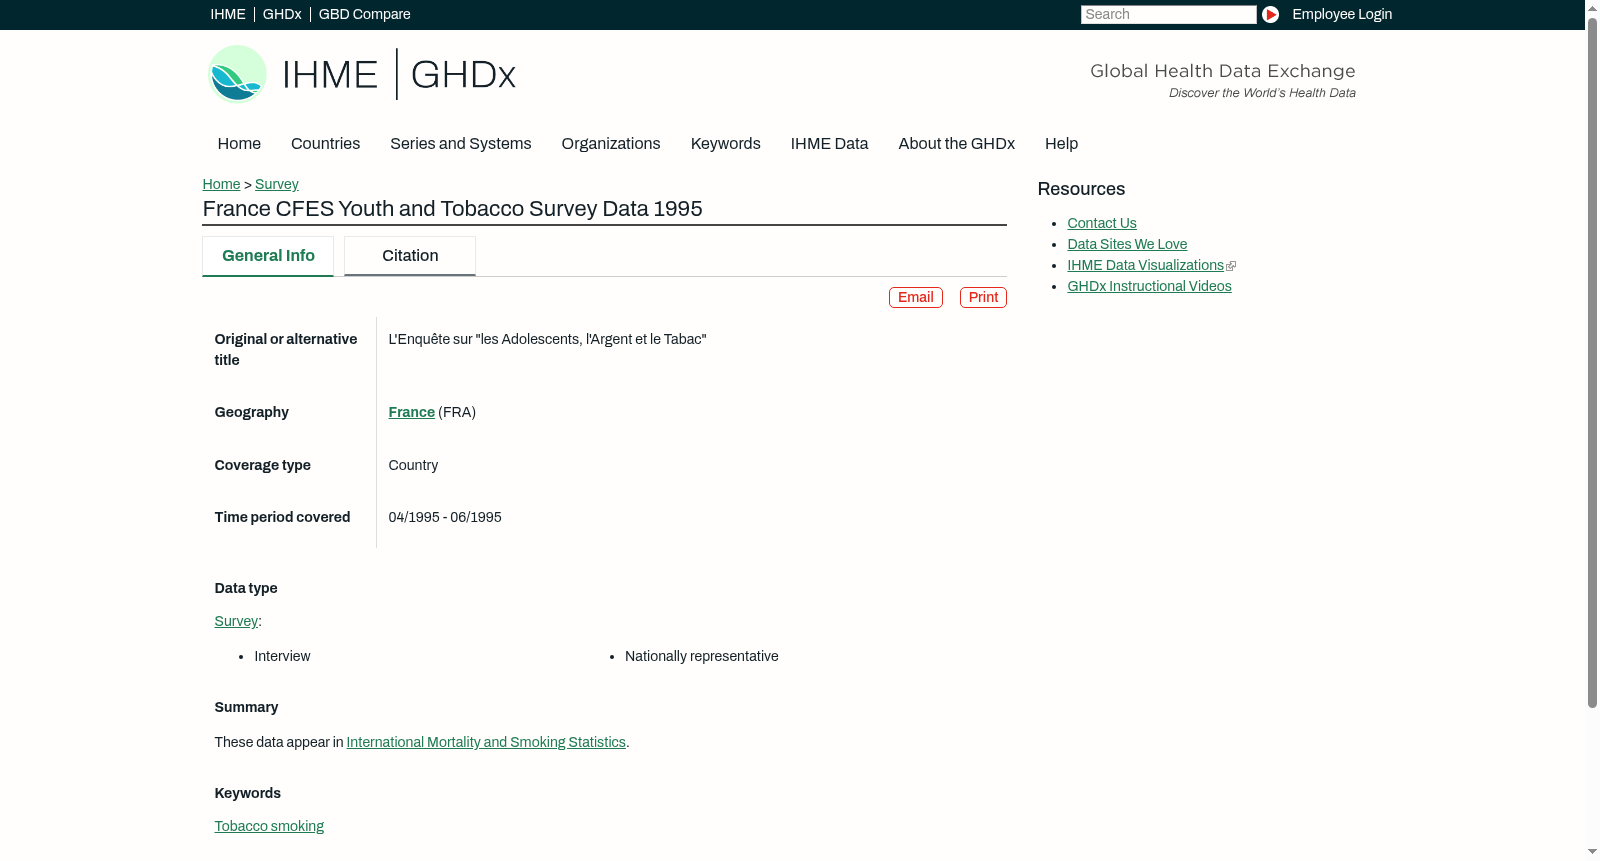Open the Countries menu
Viewport: 1600px width, 861px height.
coord(325,144)
